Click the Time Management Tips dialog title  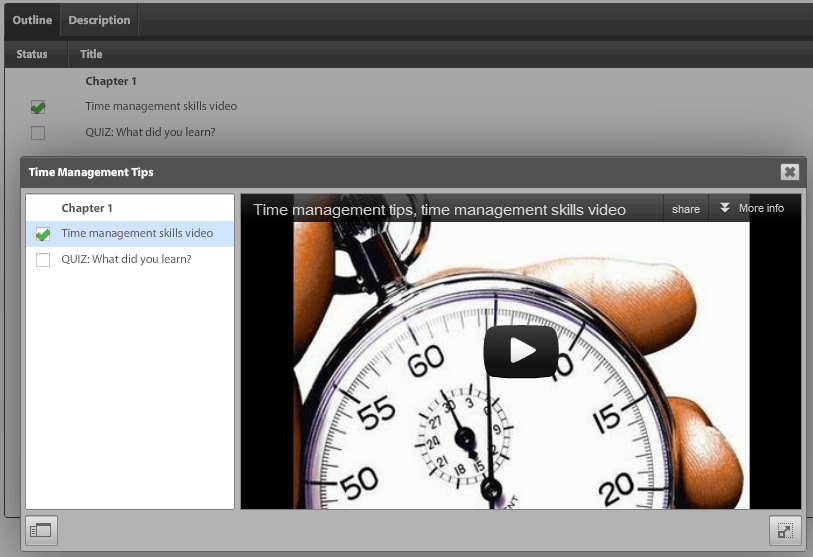tap(91, 172)
